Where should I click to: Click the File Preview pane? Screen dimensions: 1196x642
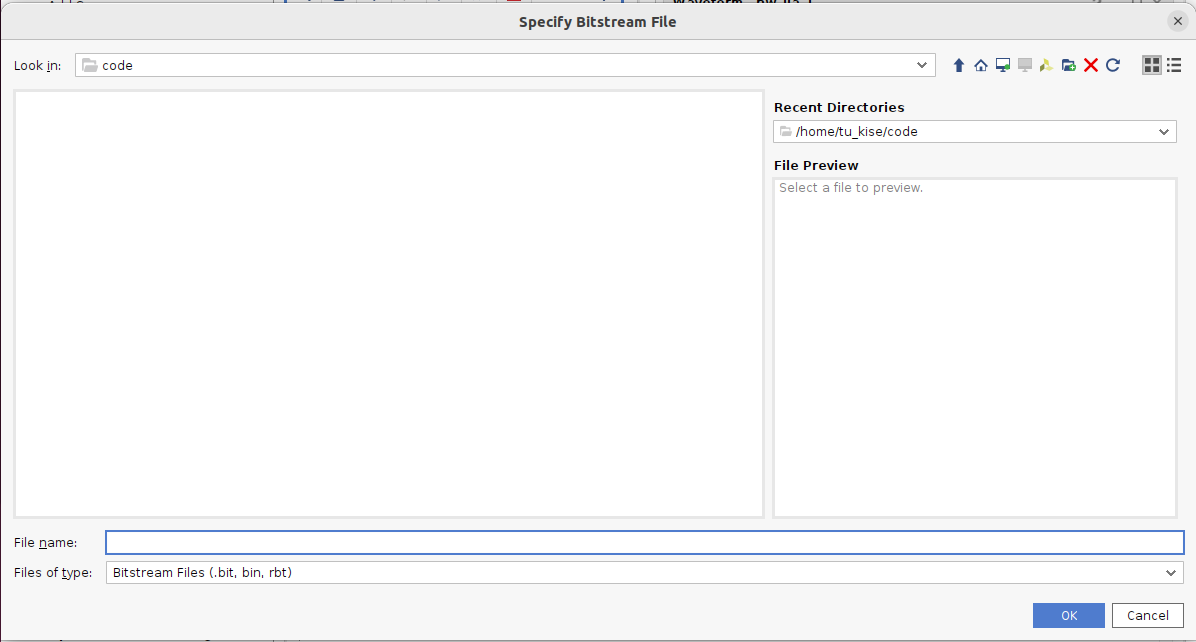point(974,347)
